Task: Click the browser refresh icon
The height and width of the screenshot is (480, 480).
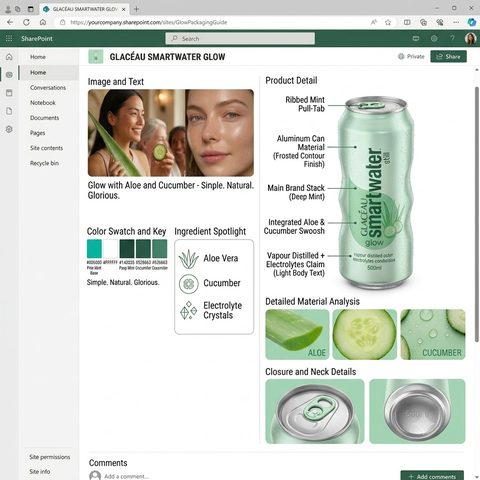Action: click(x=26, y=22)
